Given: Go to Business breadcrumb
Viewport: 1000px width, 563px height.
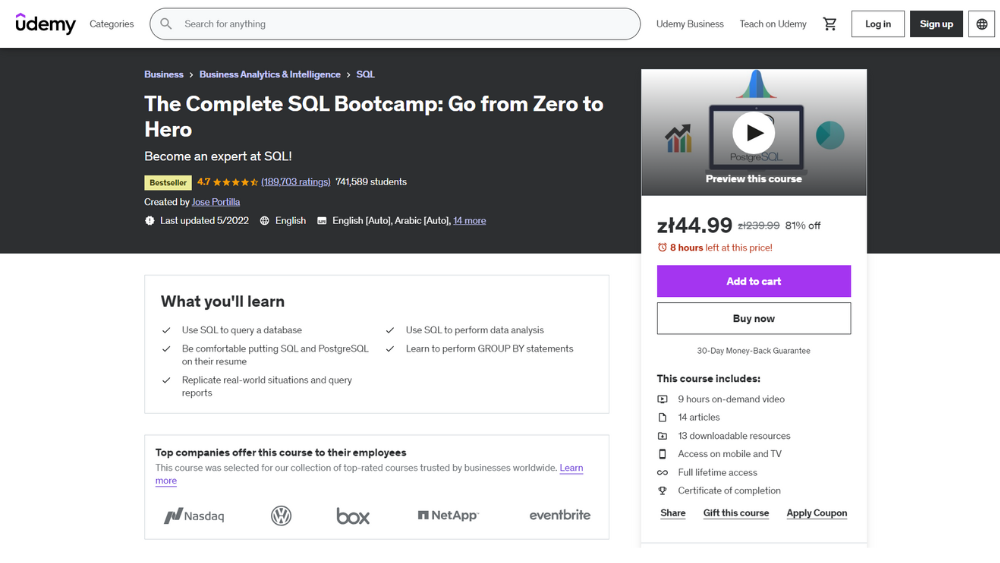Looking at the screenshot, I should pos(163,74).
